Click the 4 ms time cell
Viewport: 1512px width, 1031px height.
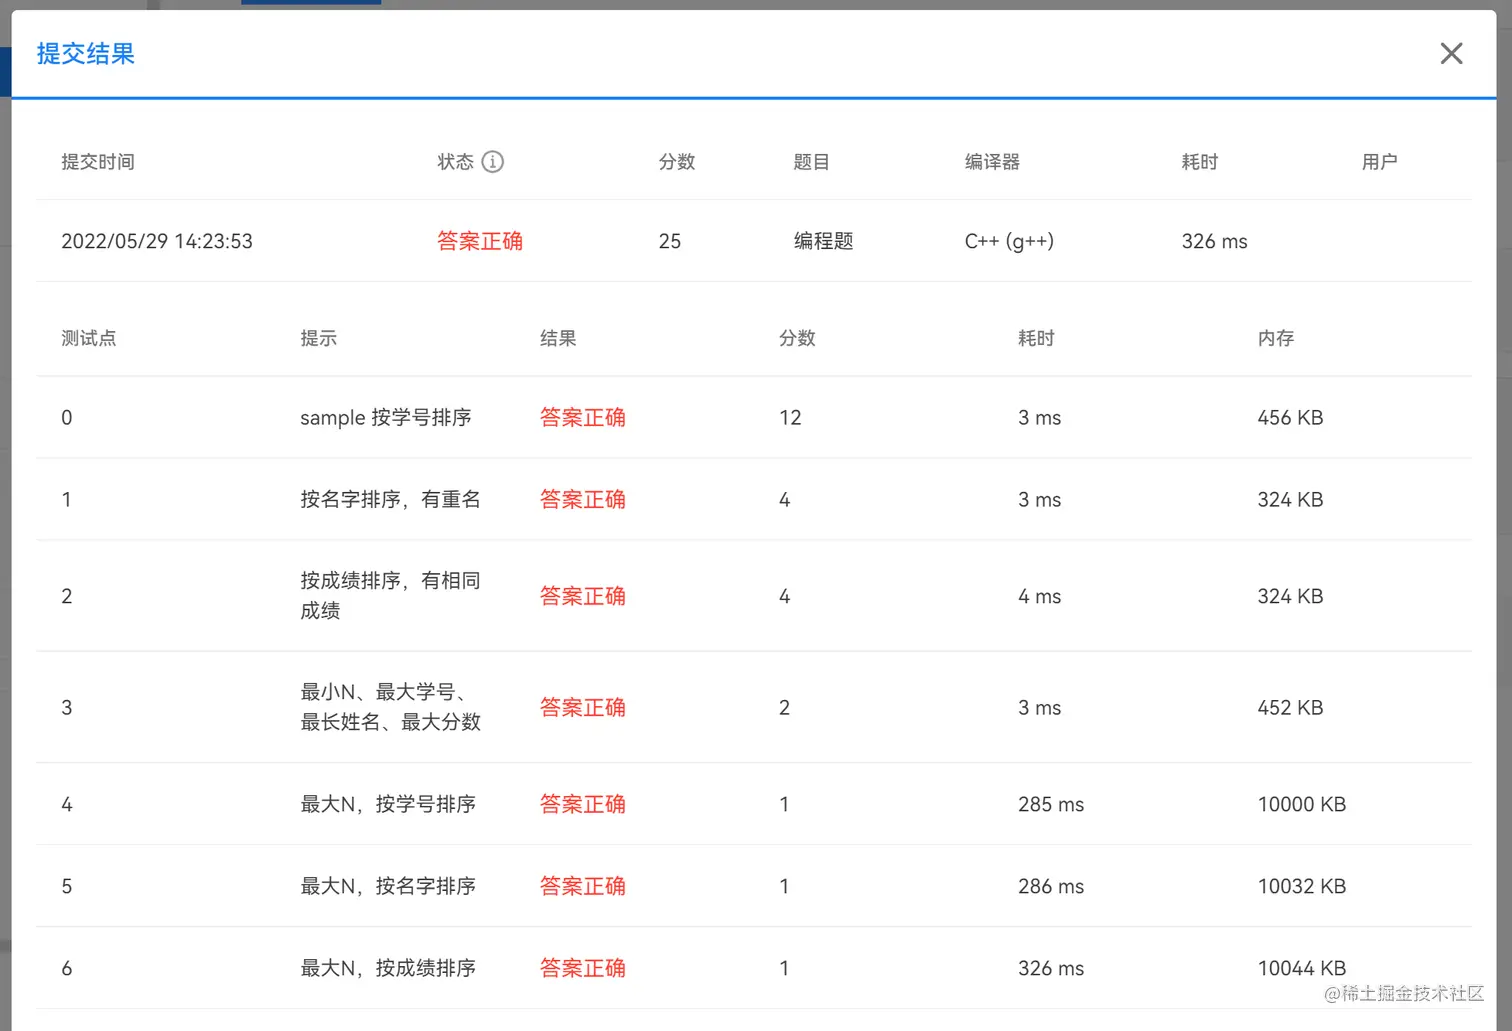pos(1040,597)
